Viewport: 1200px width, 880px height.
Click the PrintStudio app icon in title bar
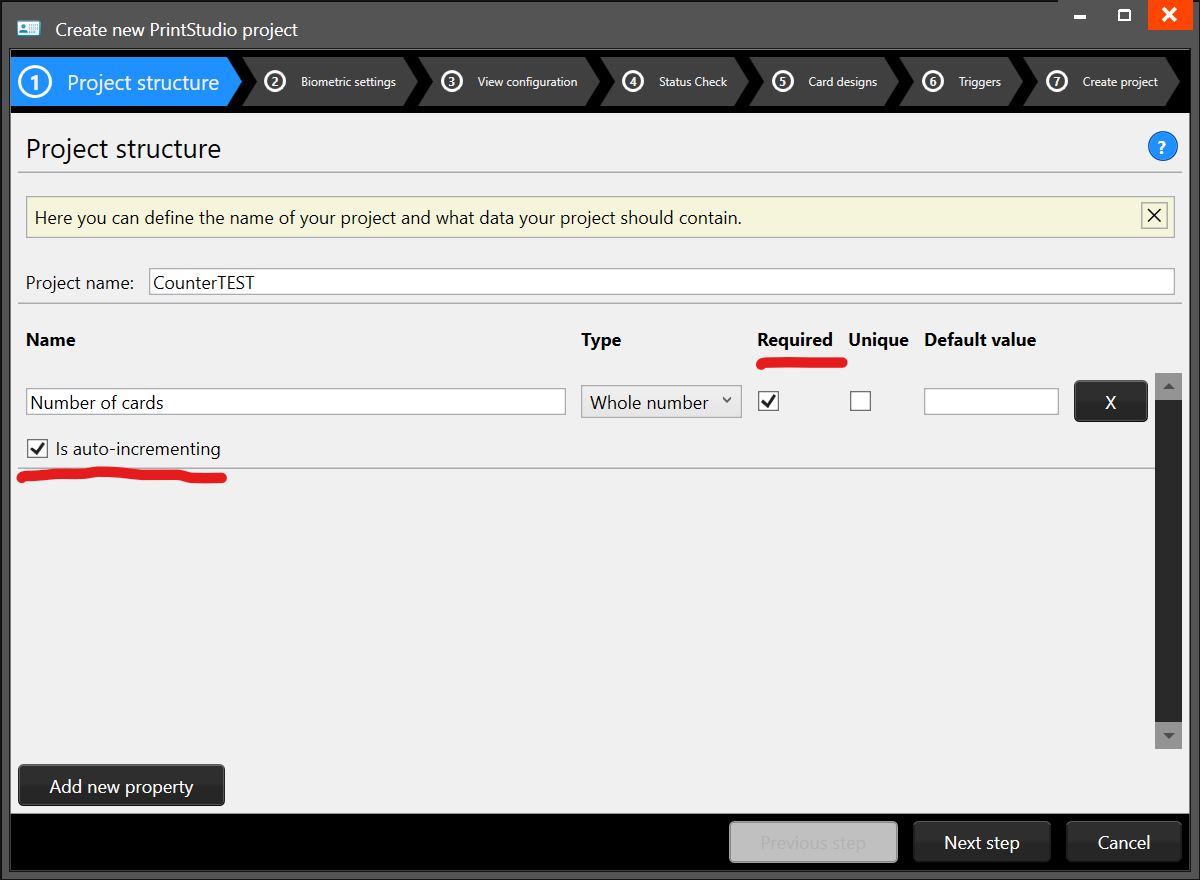click(27, 29)
